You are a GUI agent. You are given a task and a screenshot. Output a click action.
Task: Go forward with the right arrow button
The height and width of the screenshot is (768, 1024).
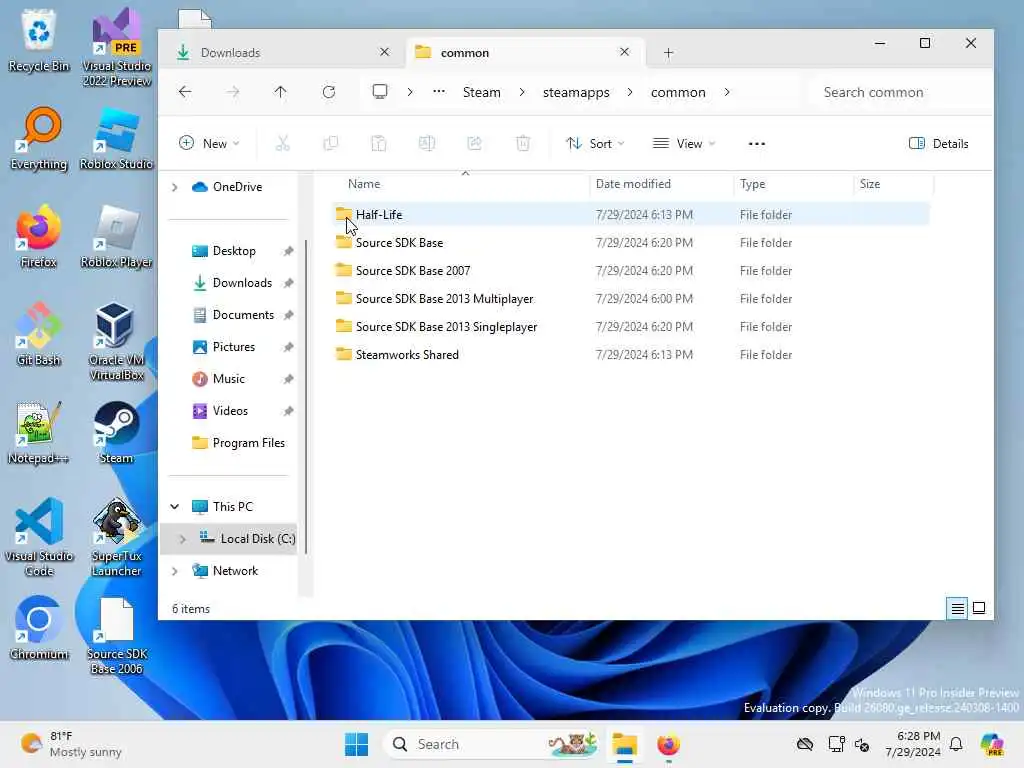pyautogui.click(x=232, y=92)
